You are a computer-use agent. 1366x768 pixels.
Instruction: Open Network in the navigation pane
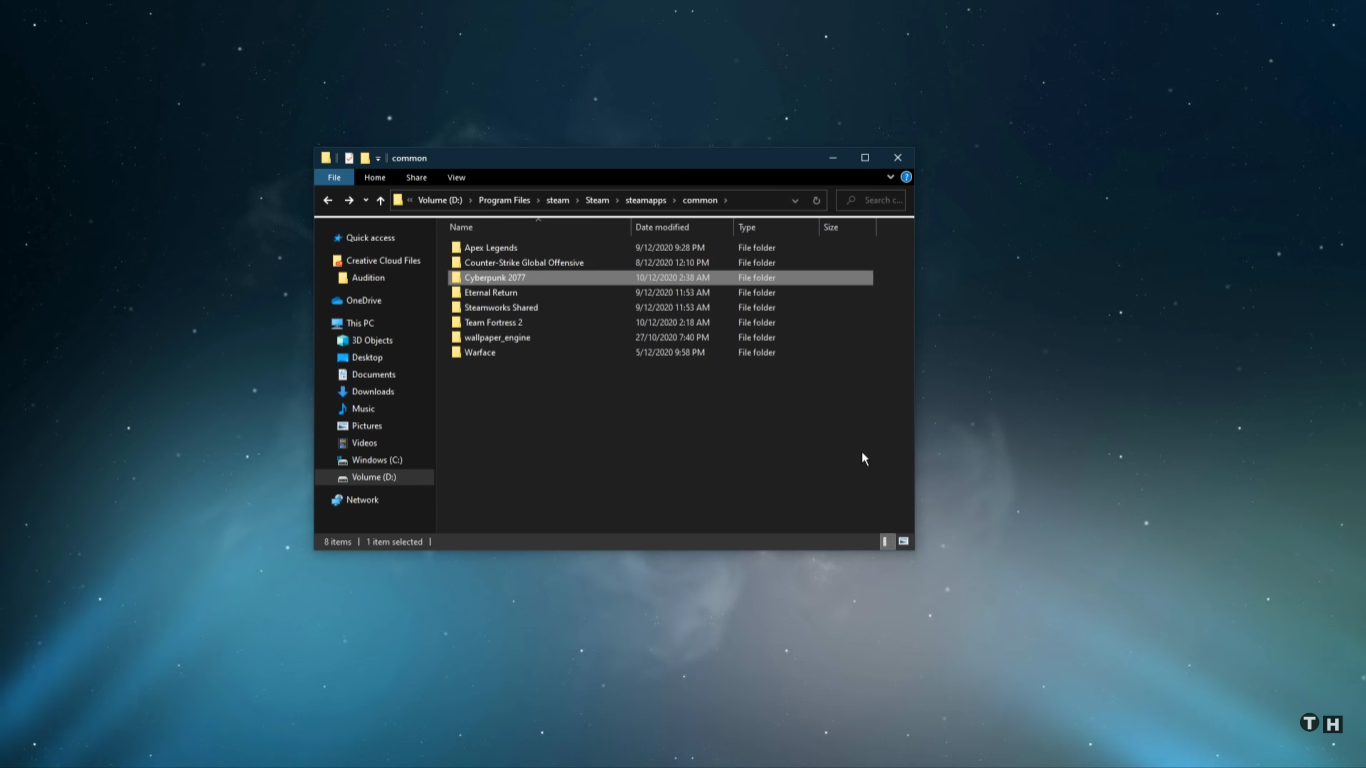click(x=362, y=500)
